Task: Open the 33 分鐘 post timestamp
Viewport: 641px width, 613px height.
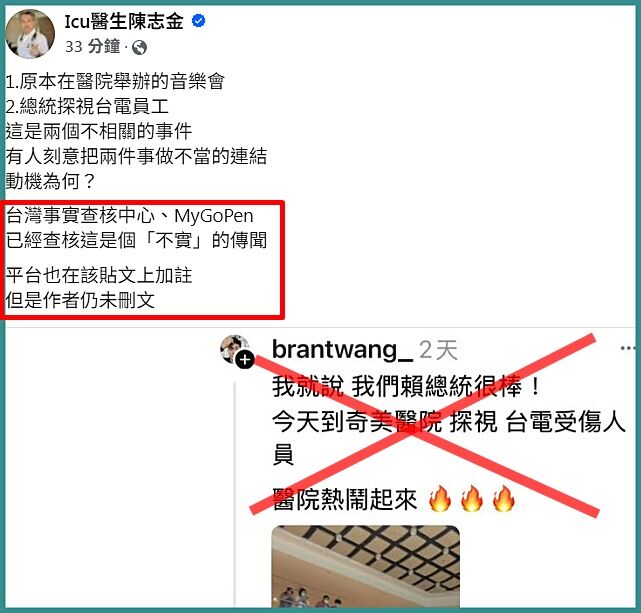Action: 92,46
